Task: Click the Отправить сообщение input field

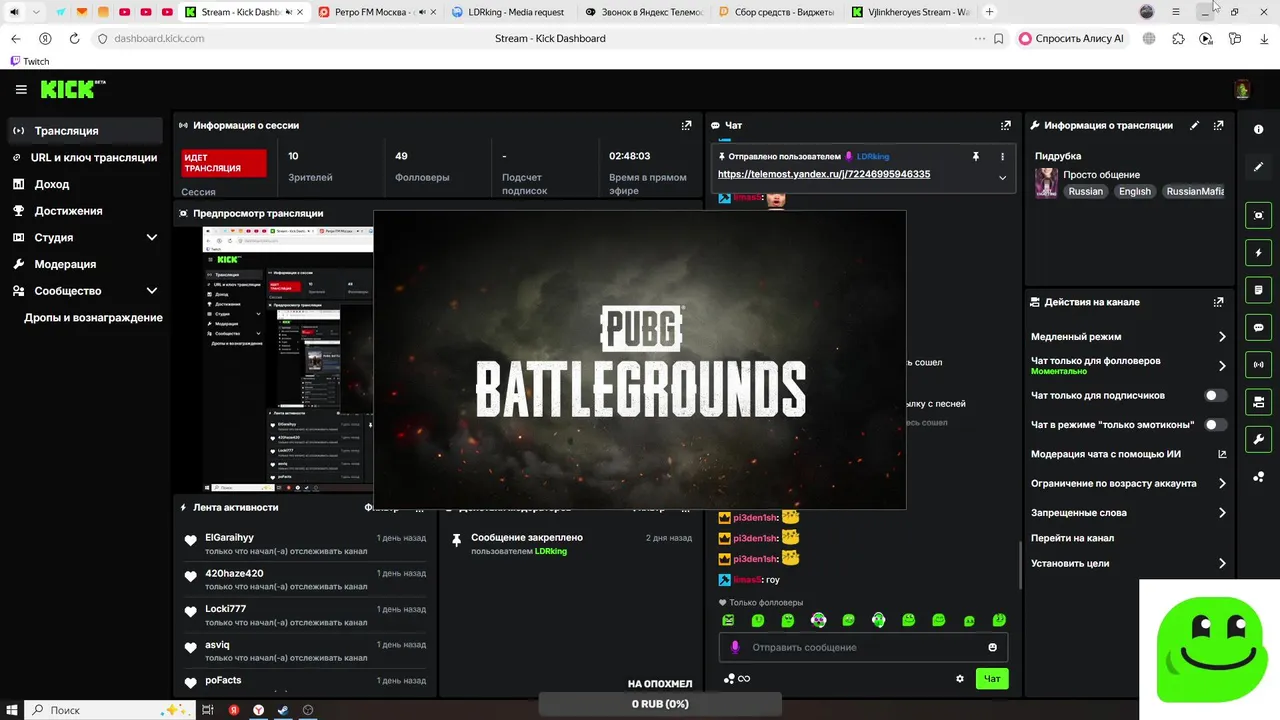Action: pyautogui.click(x=863, y=647)
